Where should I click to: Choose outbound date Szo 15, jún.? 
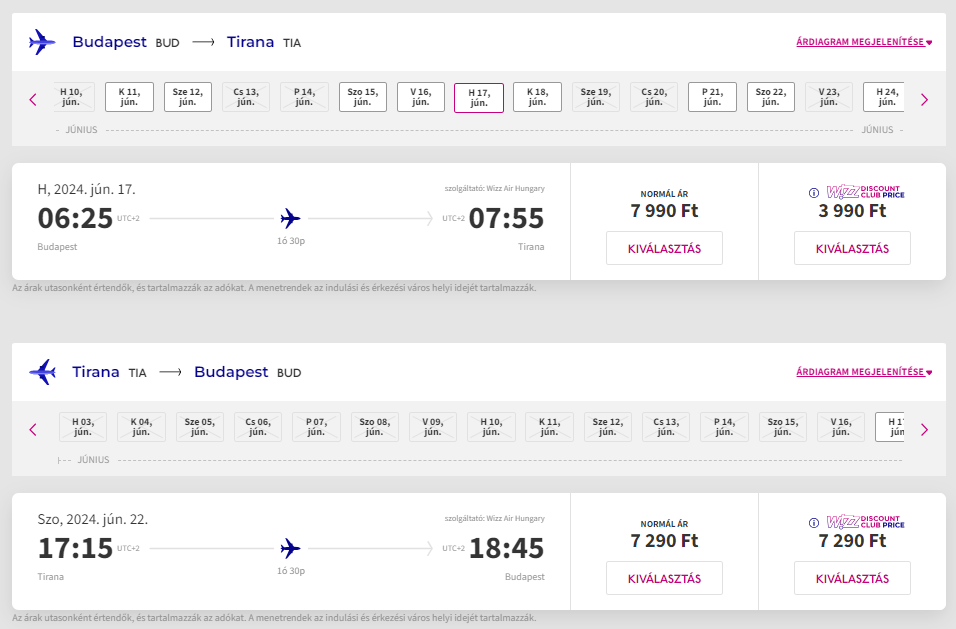point(362,97)
